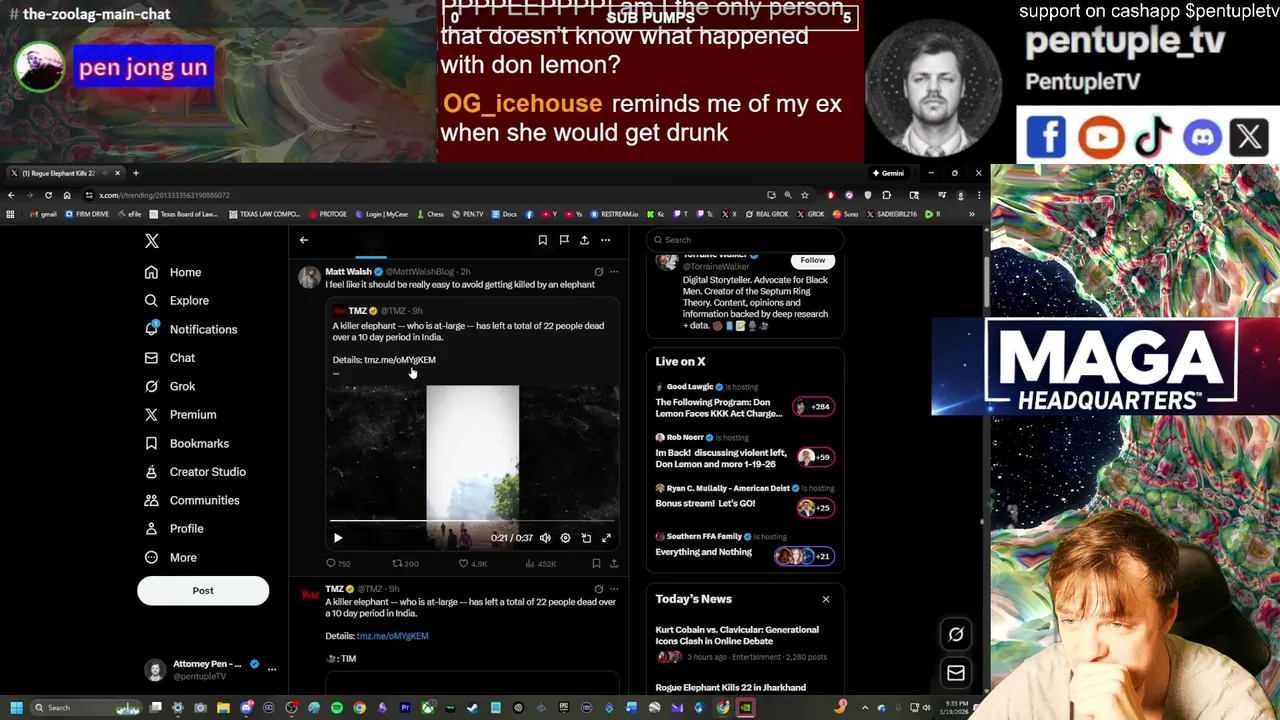Screen dimensions: 1280x720
Task: Open more menu in trending header
Action: (x=605, y=240)
